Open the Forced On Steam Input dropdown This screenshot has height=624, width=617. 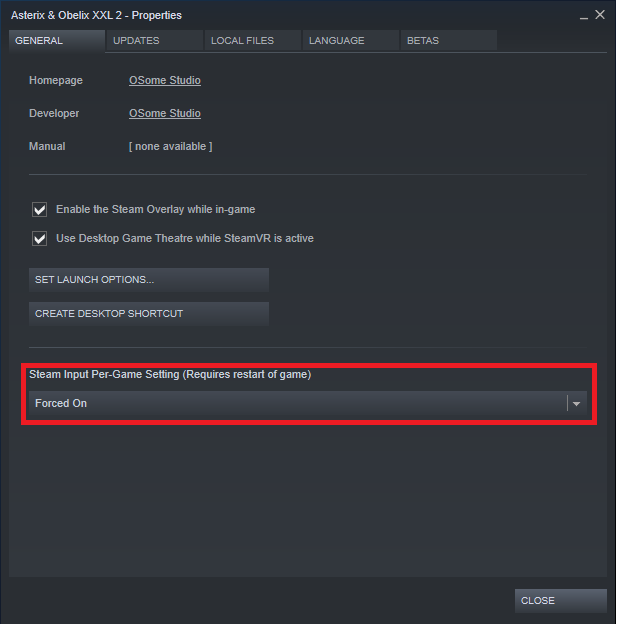pyautogui.click(x=308, y=403)
